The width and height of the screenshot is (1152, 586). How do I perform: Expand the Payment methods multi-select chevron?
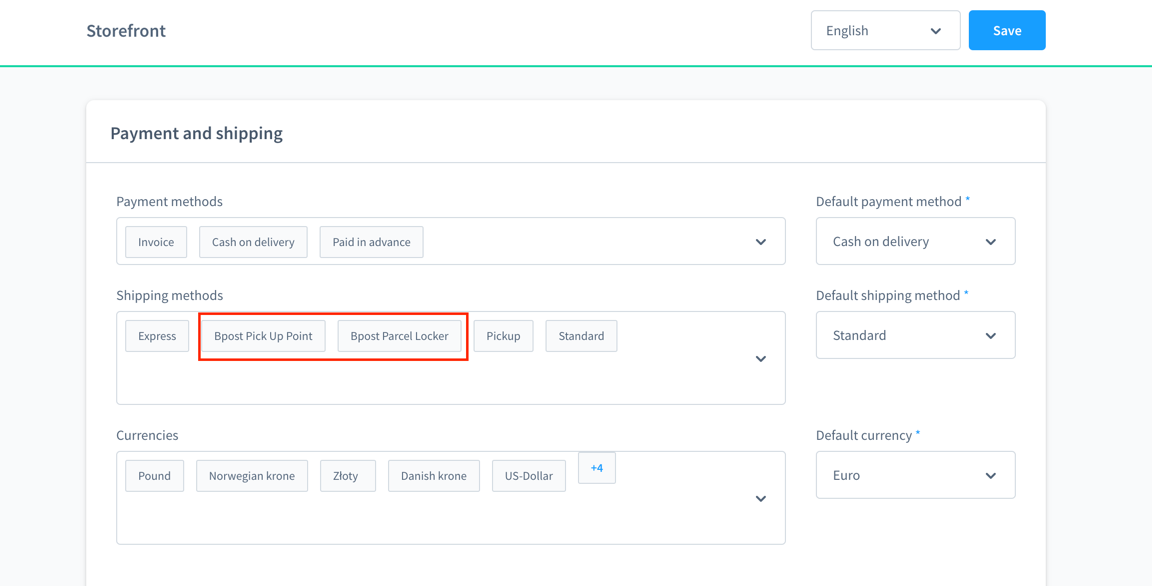(761, 242)
